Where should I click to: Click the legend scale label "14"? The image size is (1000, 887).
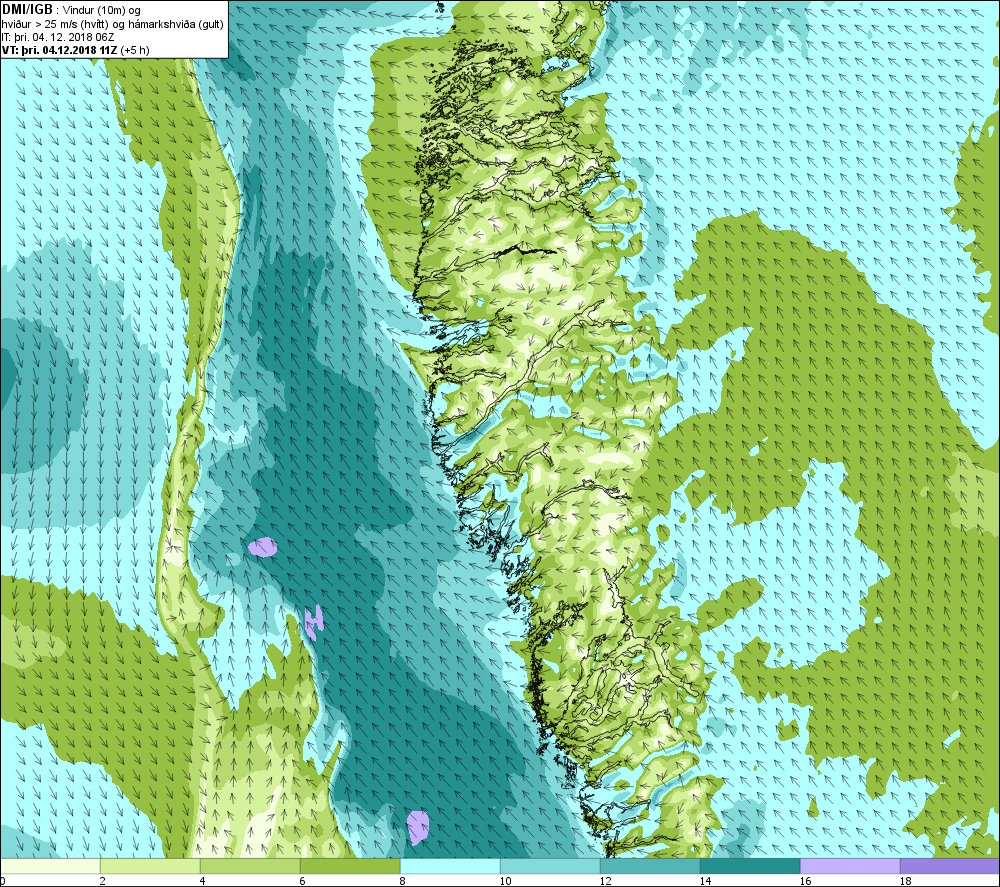[x=705, y=881]
